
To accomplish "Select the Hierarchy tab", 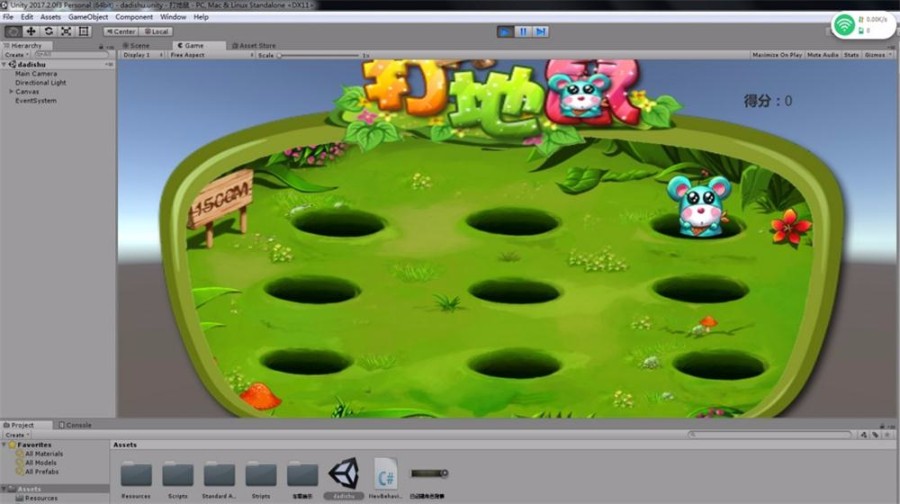I will pos(26,45).
